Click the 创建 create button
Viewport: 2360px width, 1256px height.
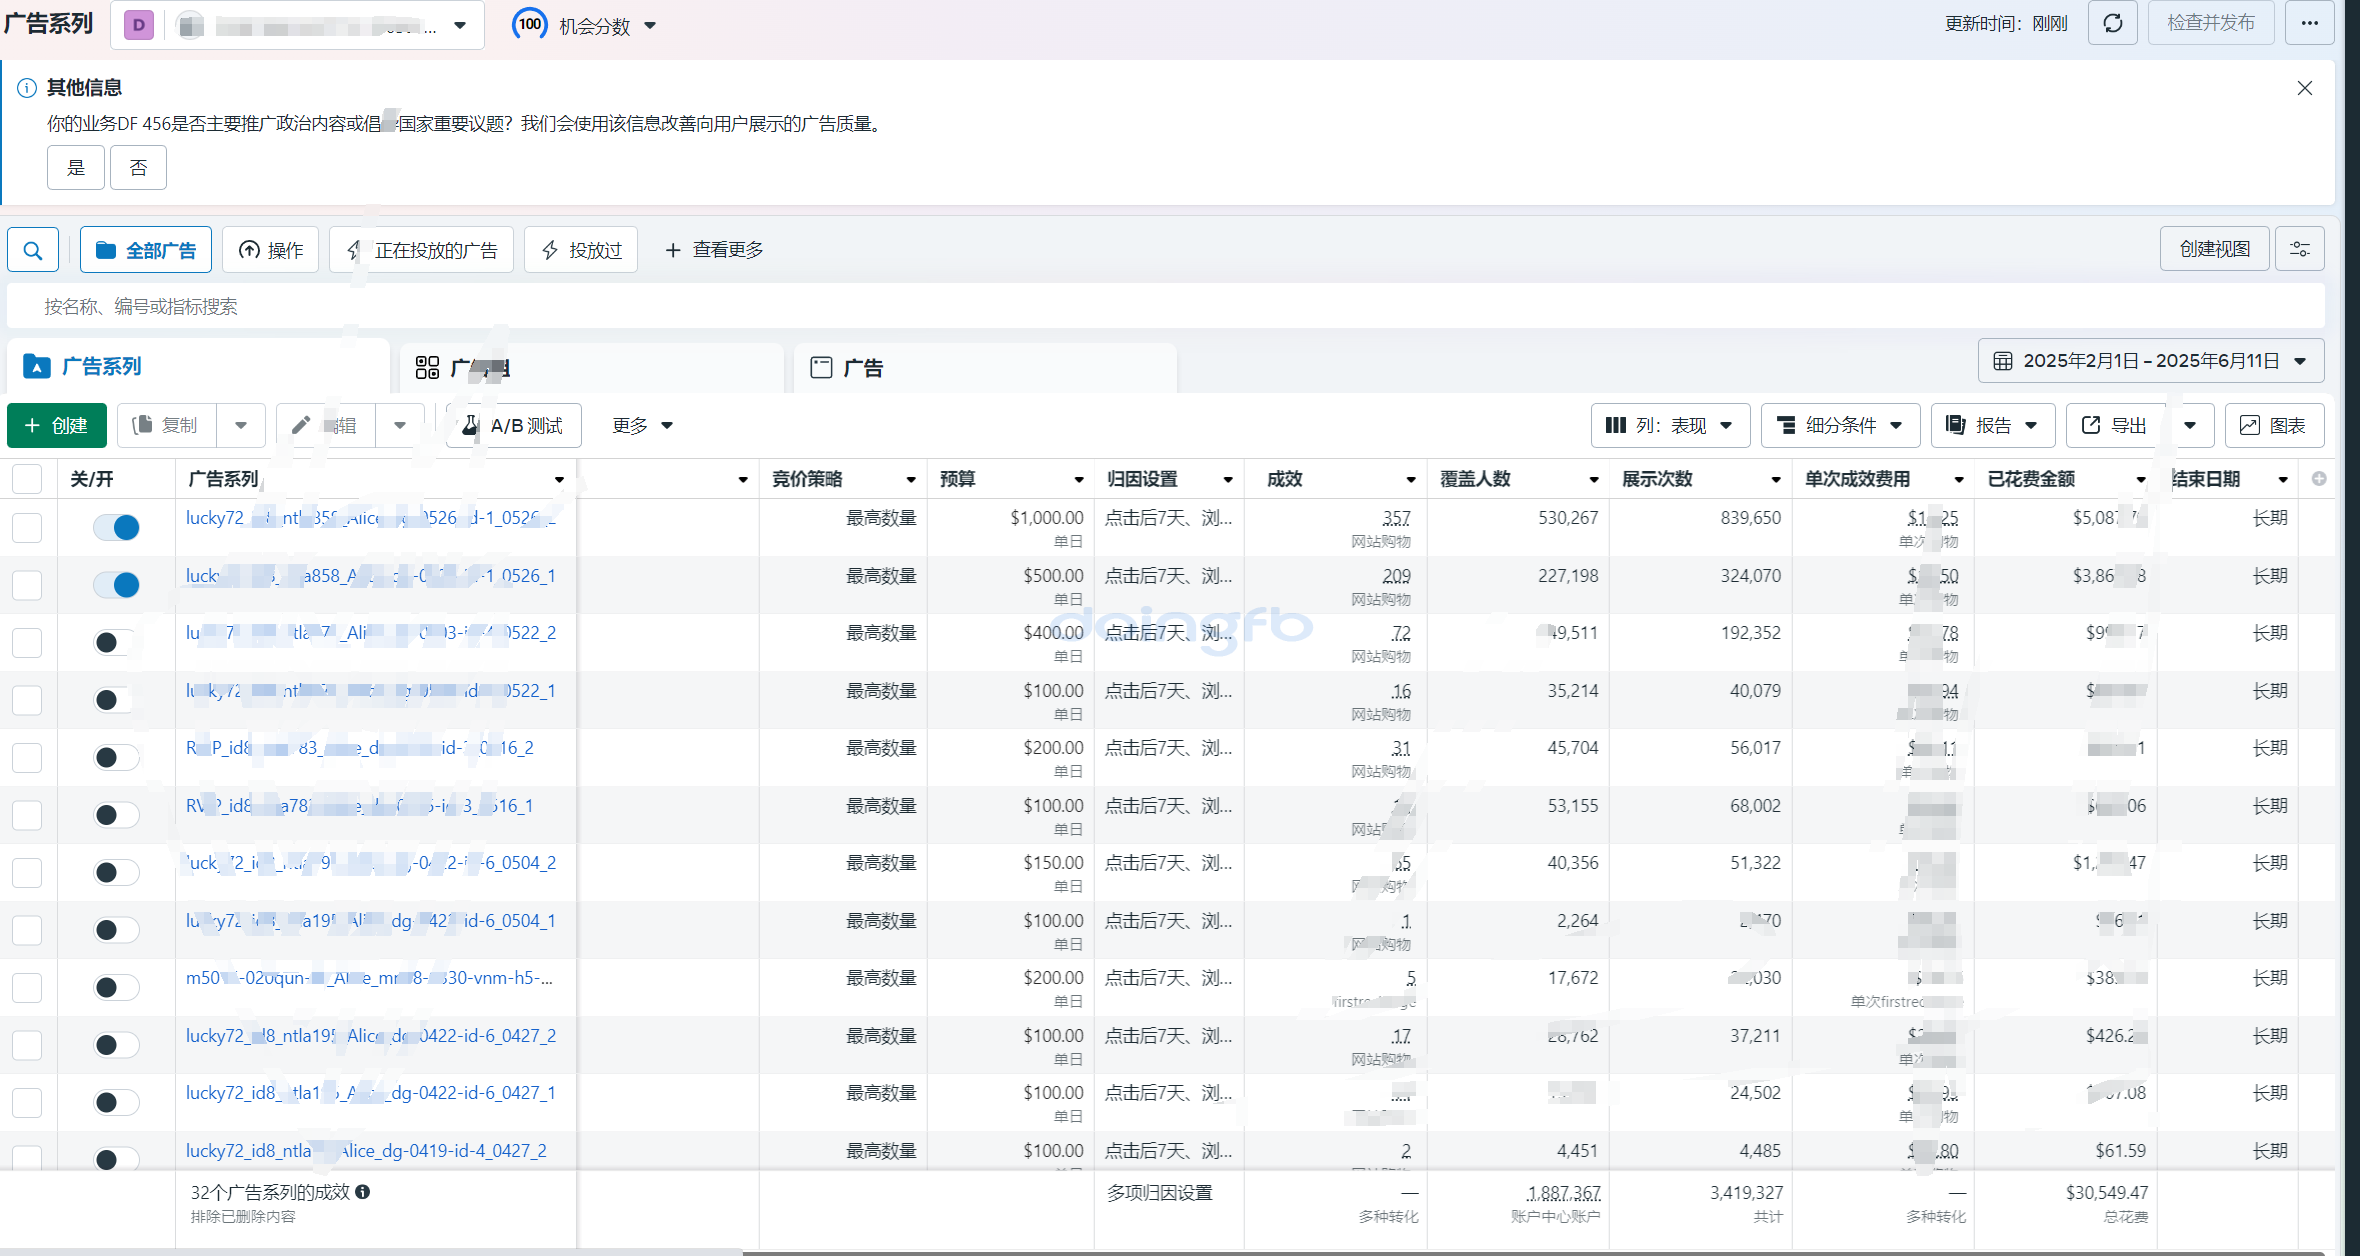pyautogui.click(x=57, y=425)
